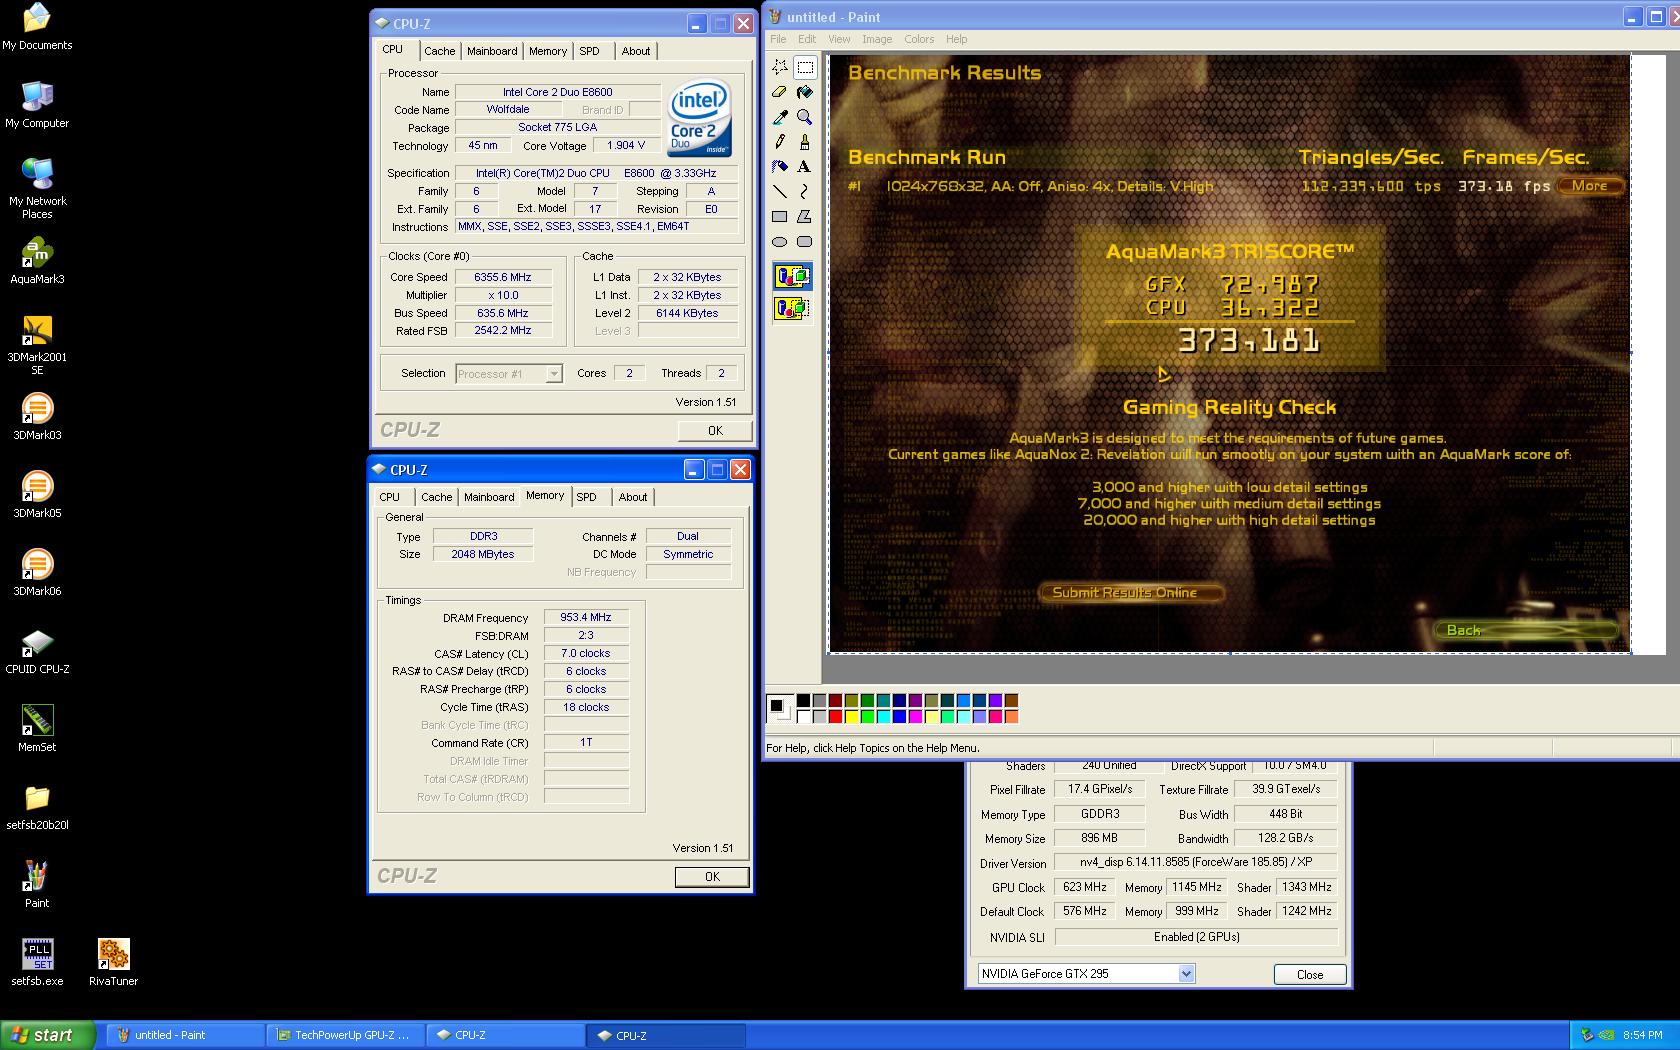The height and width of the screenshot is (1050, 1680).
Task: Open the MemSet desktop icon
Action: click(37, 730)
